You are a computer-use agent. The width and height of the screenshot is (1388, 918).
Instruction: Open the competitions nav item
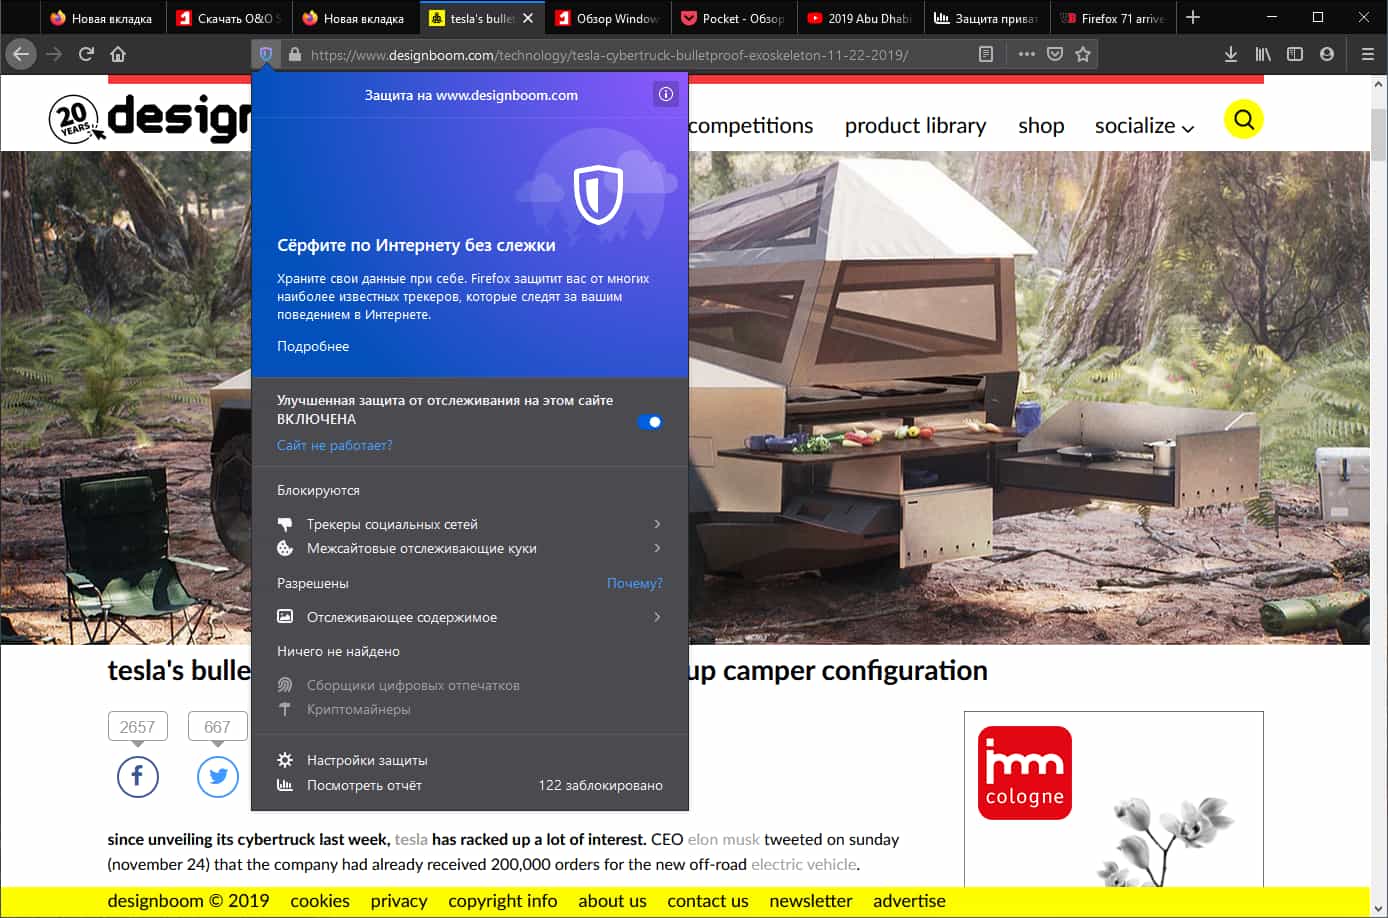point(751,126)
